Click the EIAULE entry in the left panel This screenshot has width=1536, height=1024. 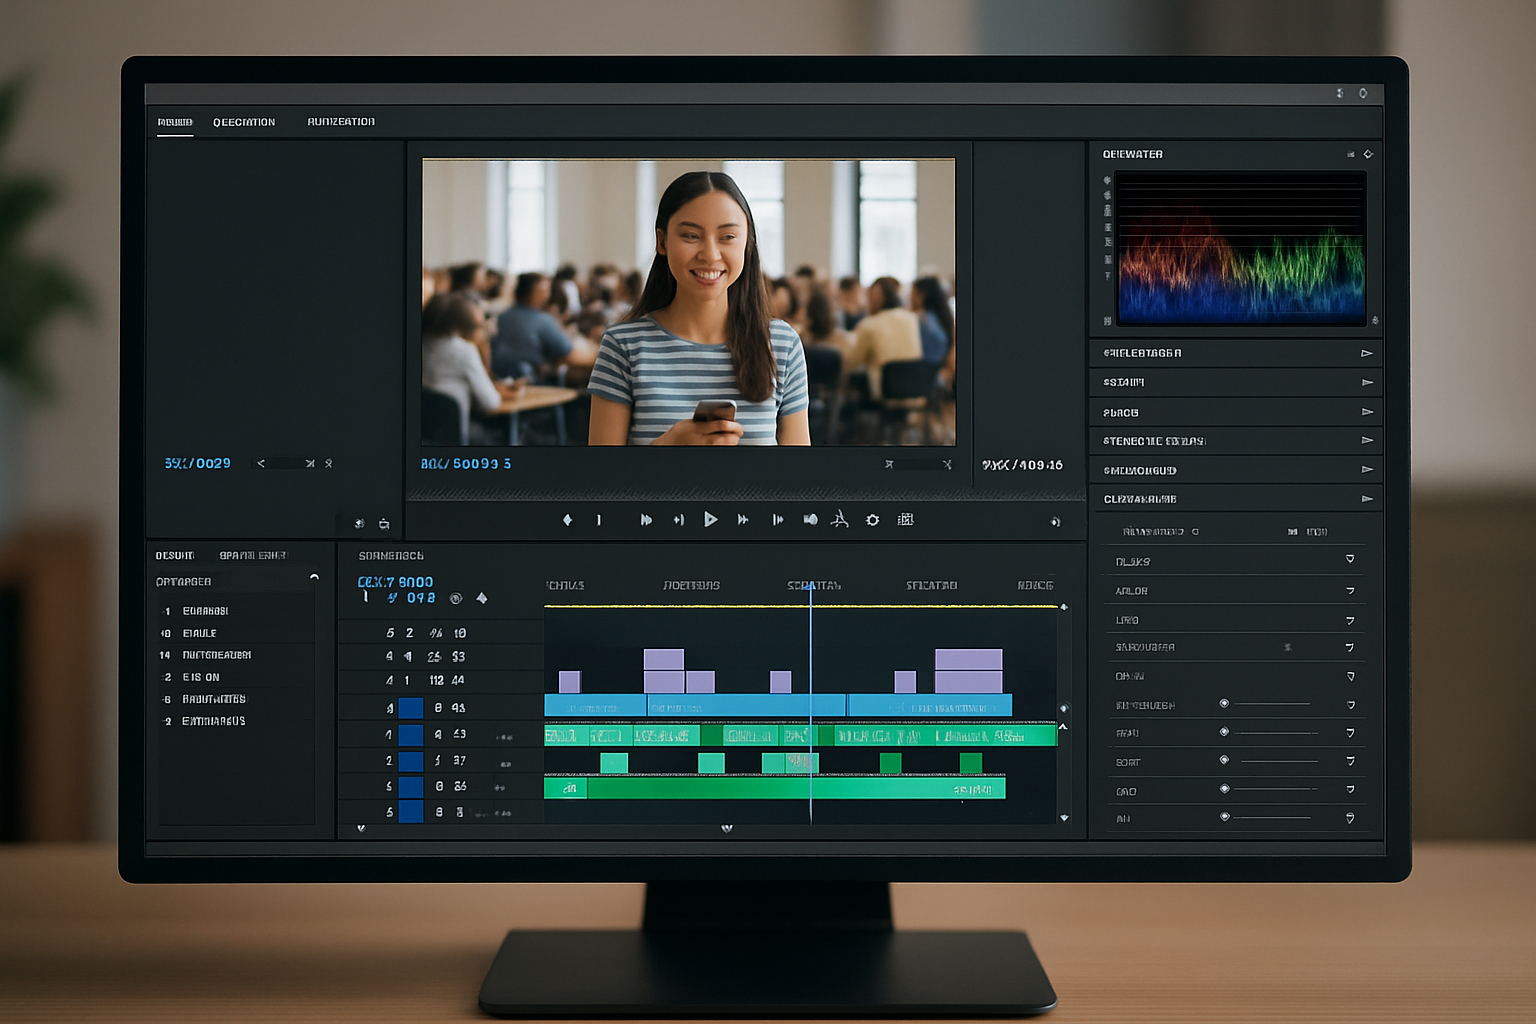(199, 633)
